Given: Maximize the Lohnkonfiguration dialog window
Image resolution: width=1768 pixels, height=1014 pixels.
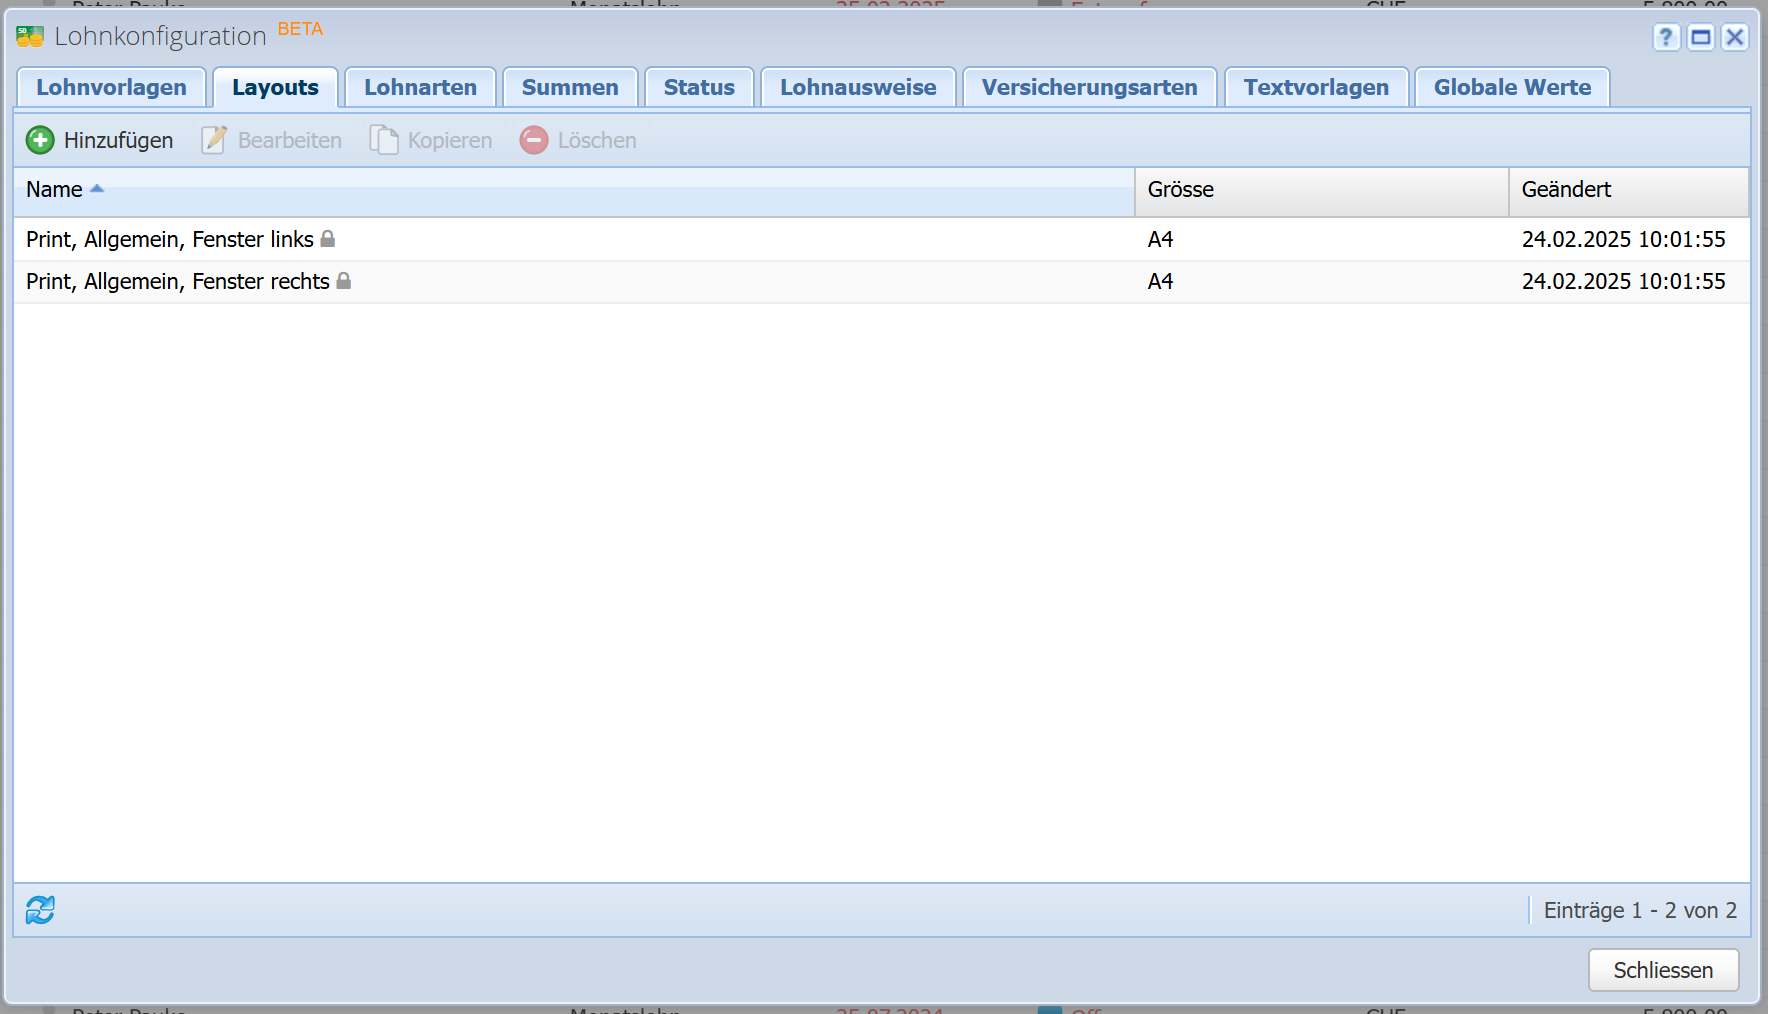Looking at the screenshot, I should (x=1700, y=38).
